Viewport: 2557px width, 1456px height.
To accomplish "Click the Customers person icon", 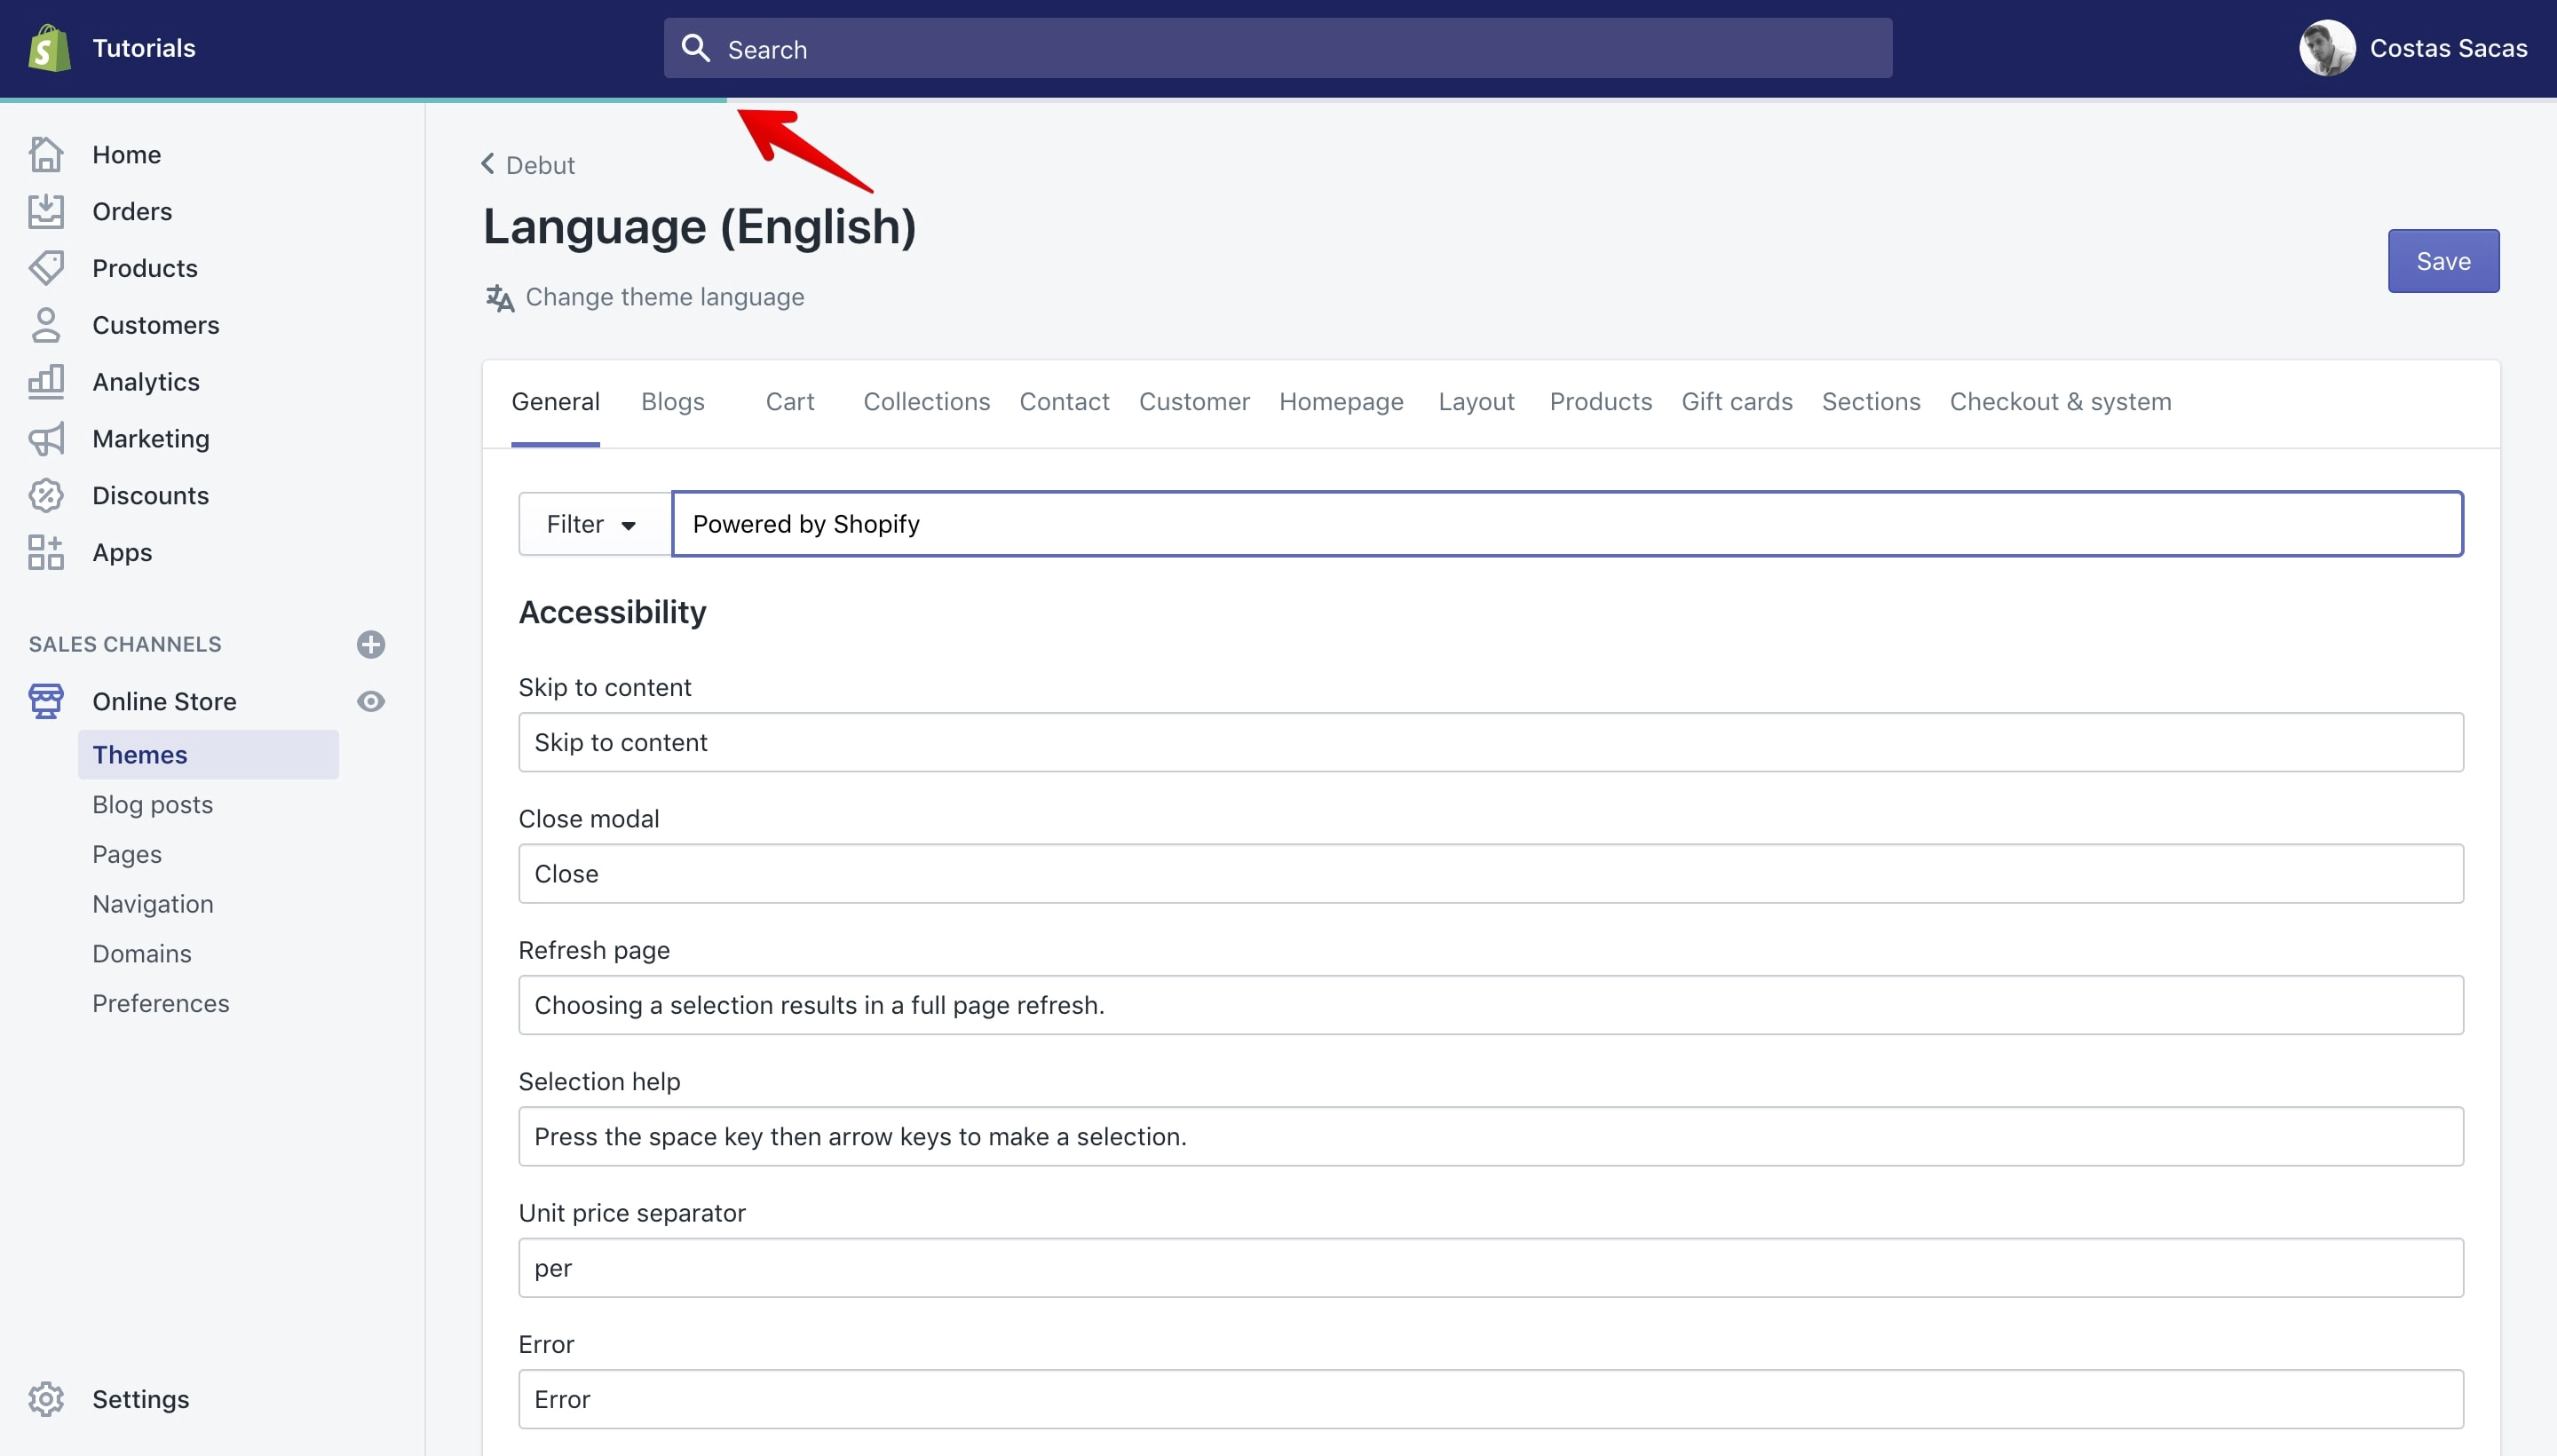I will [46, 325].
